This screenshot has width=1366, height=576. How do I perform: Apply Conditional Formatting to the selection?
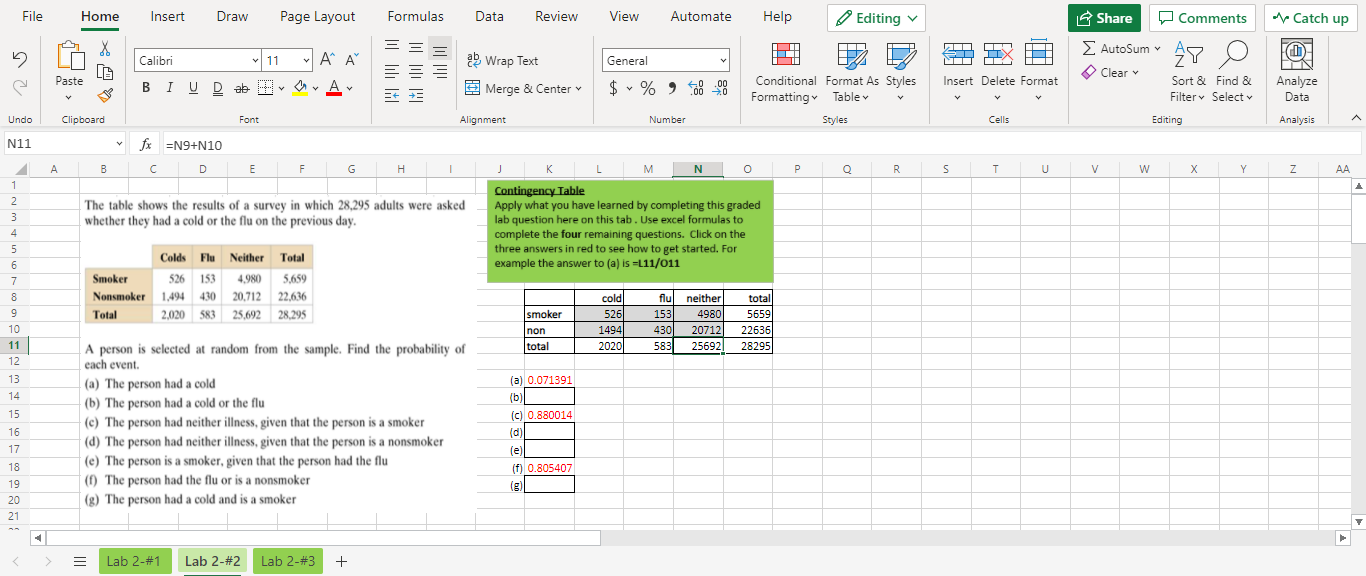(785, 72)
